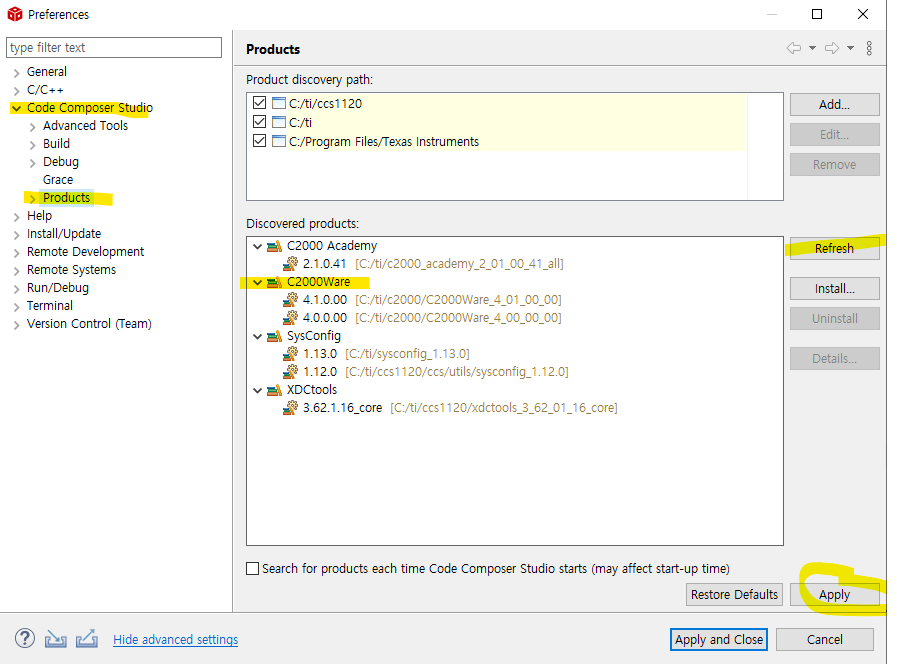Collapse the C2000 Academy product group
This screenshot has height=664, width=897.
click(257, 246)
